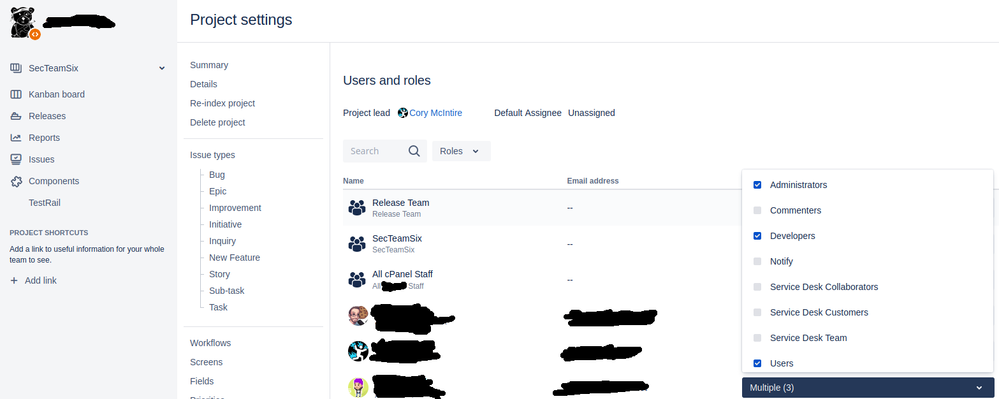Click the Components puzzle icon
The width and height of the screenshot is (999, 399).
point(16,181)
